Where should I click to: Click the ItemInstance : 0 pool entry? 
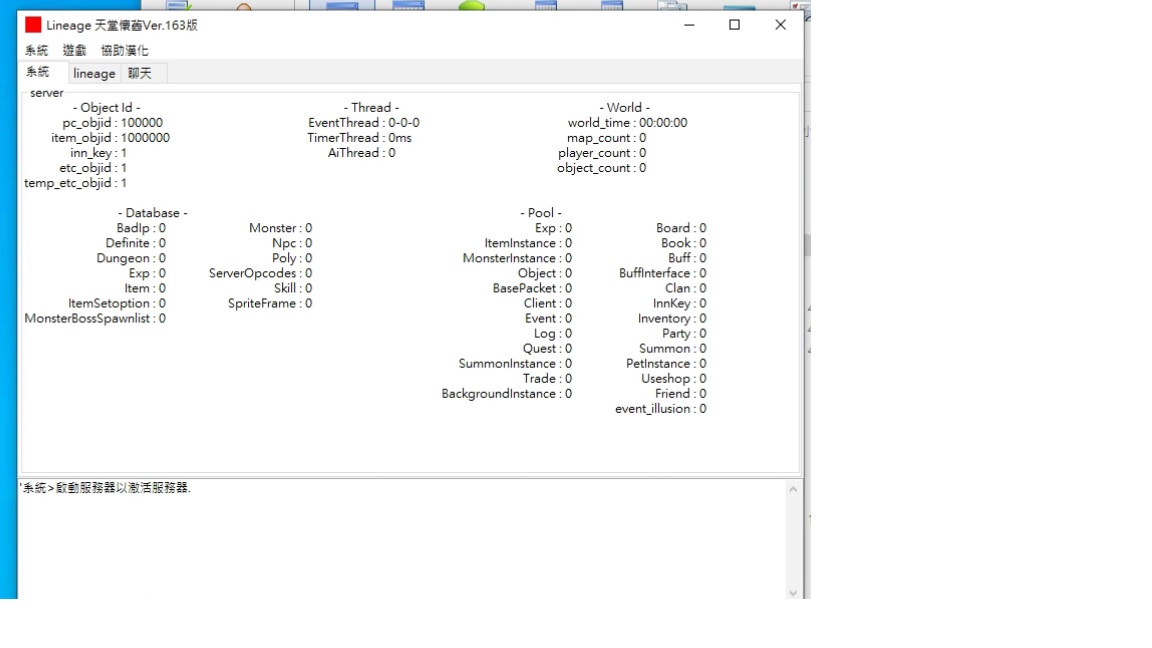point(528,243)
